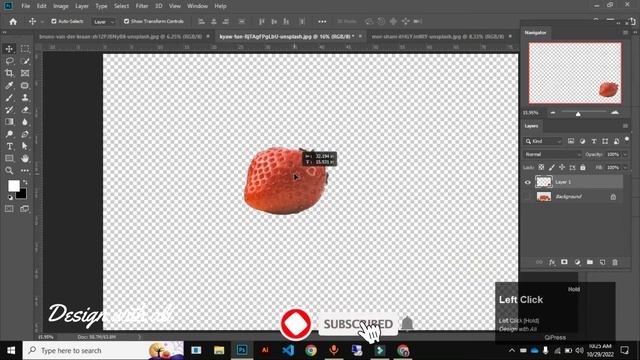Image resolution: width=640 pixels, height=360 pixels.
Task: Open the Image menu
Action: pos(61,6)
